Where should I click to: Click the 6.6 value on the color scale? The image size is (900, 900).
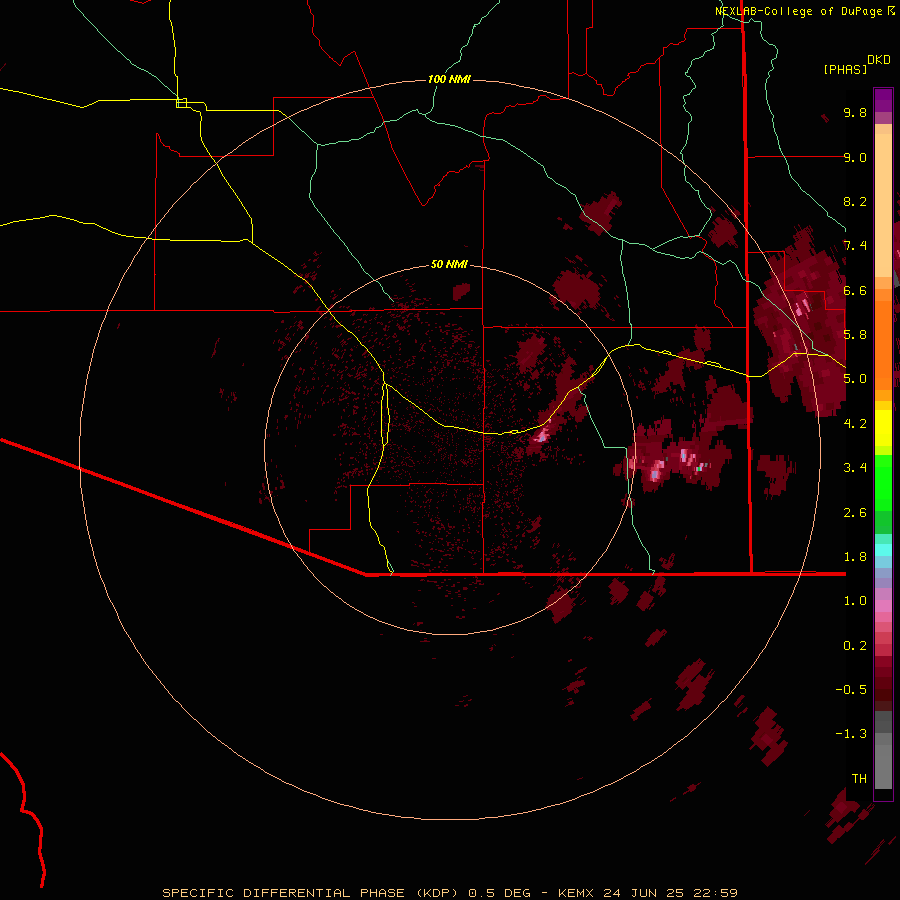pos(855,290)
